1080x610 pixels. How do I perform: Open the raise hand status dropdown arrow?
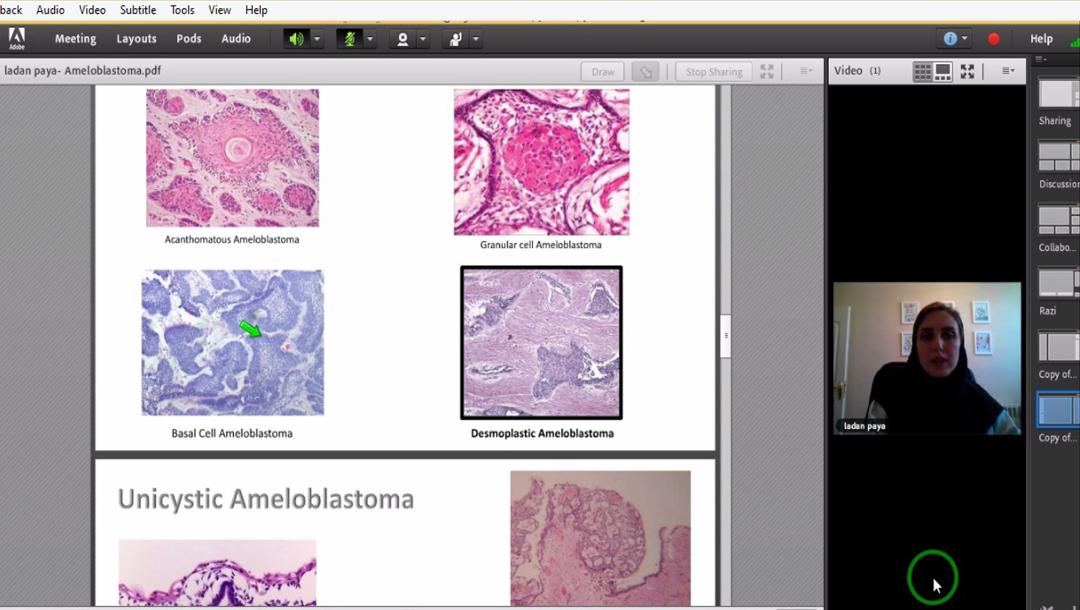click(476, 39)
